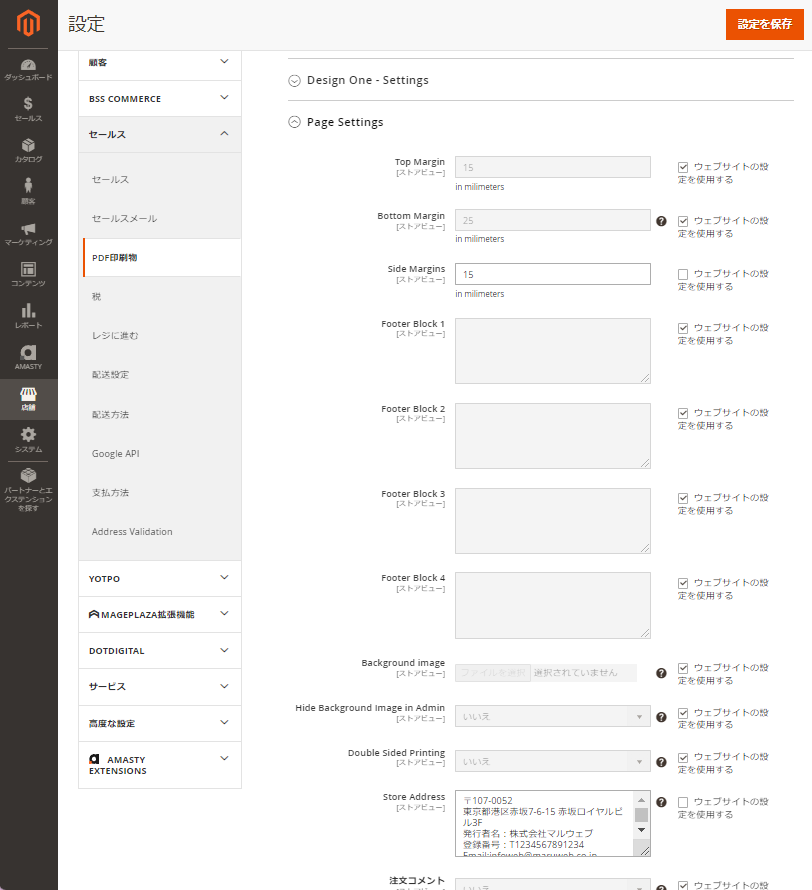Toggle Double Sided Printing website setting checkbox
Viewport: 812px width, 890px height.
coord(683,758)
